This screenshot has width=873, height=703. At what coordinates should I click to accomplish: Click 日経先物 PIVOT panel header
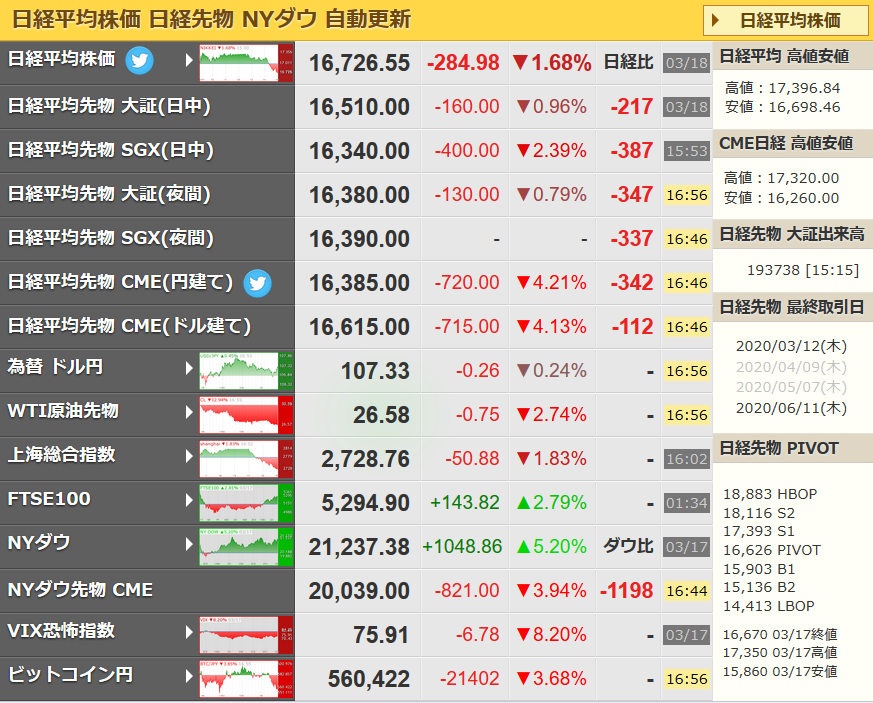click(793, 448)
